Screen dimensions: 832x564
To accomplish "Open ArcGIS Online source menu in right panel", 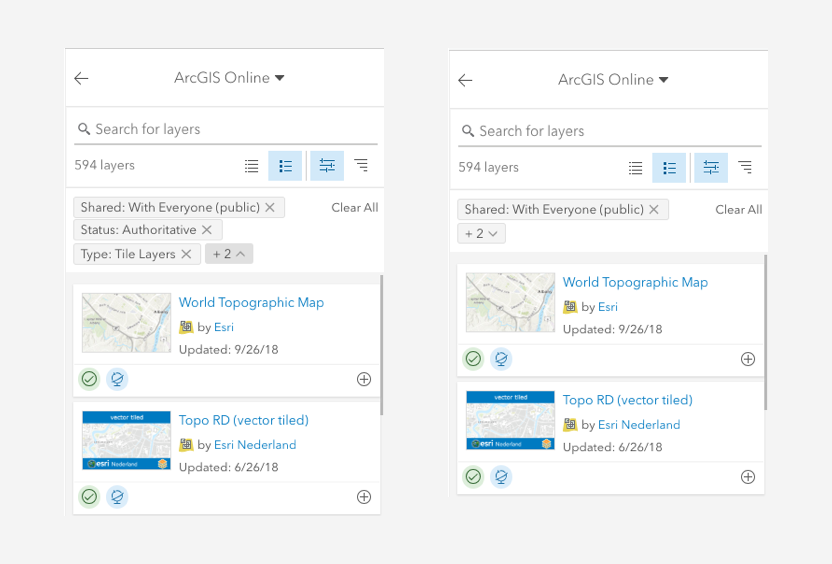I will [612, 80].
